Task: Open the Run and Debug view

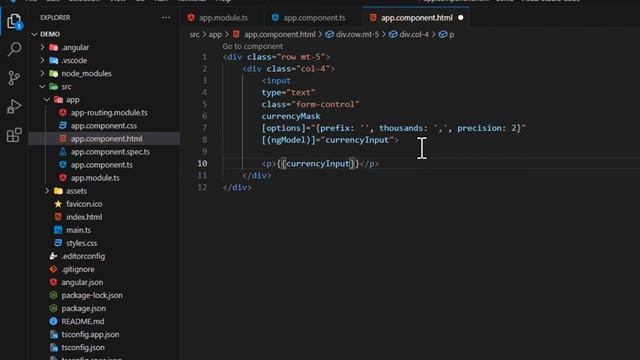Action: [14, 106]
